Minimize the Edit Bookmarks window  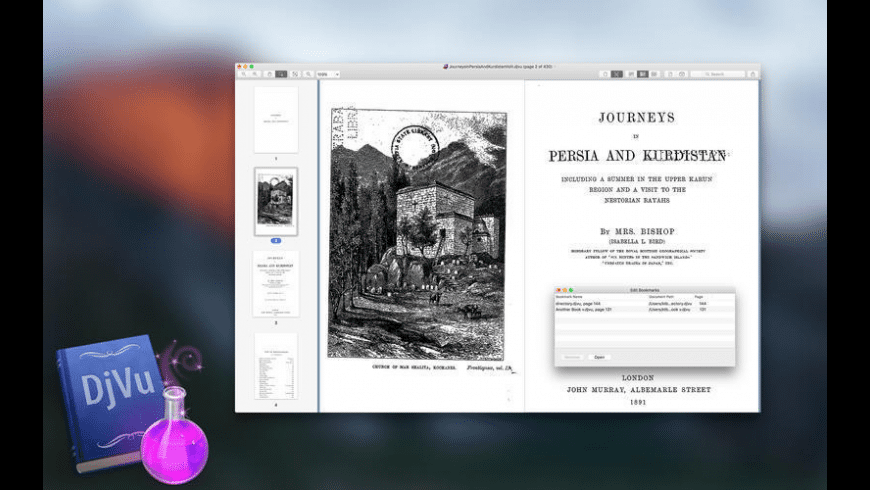[565, 290]
